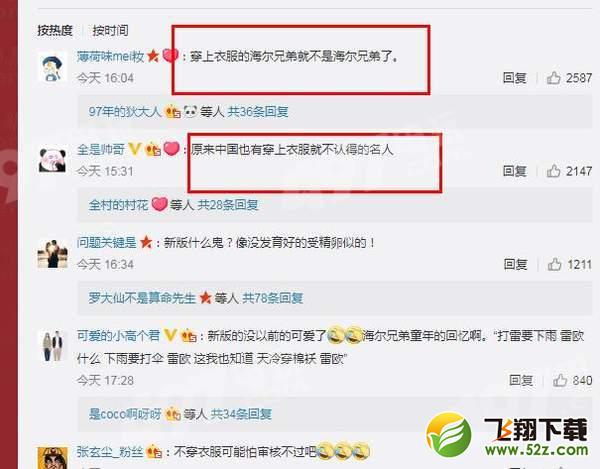Expand 共36条回复 replies
Screen dimensions: 600x469
click(258, 112)
